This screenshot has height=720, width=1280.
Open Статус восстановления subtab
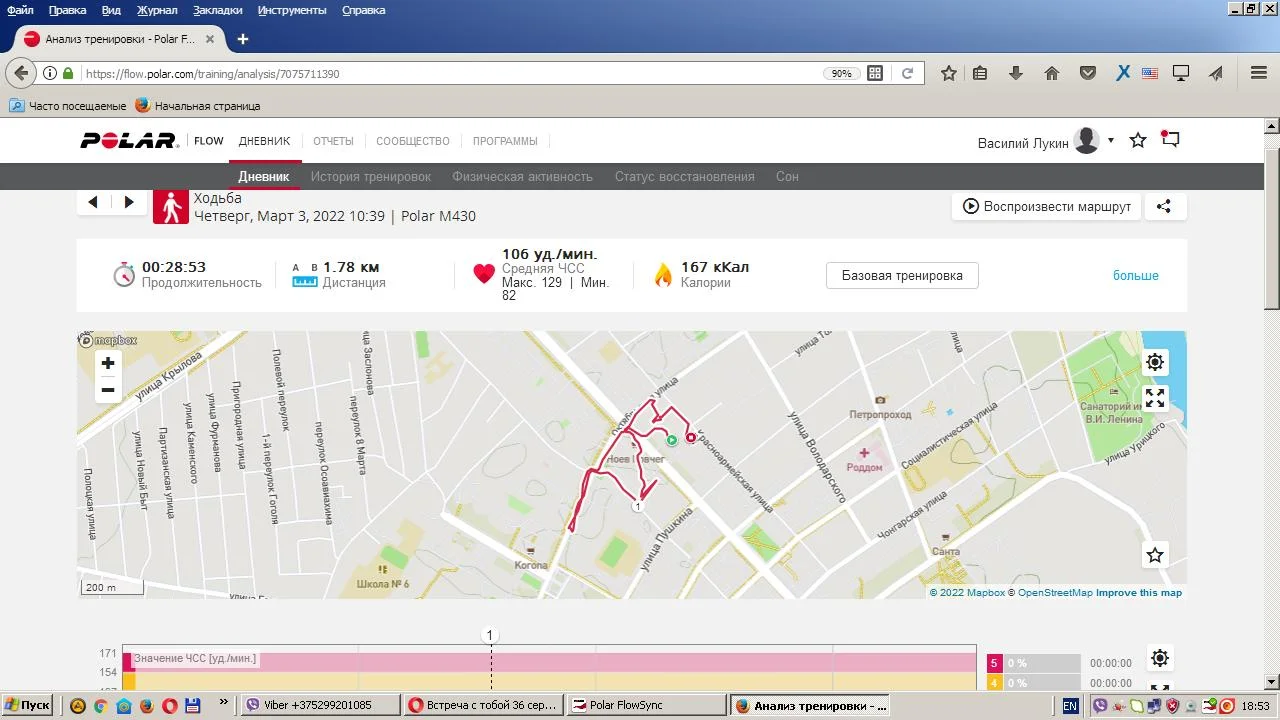685,177
